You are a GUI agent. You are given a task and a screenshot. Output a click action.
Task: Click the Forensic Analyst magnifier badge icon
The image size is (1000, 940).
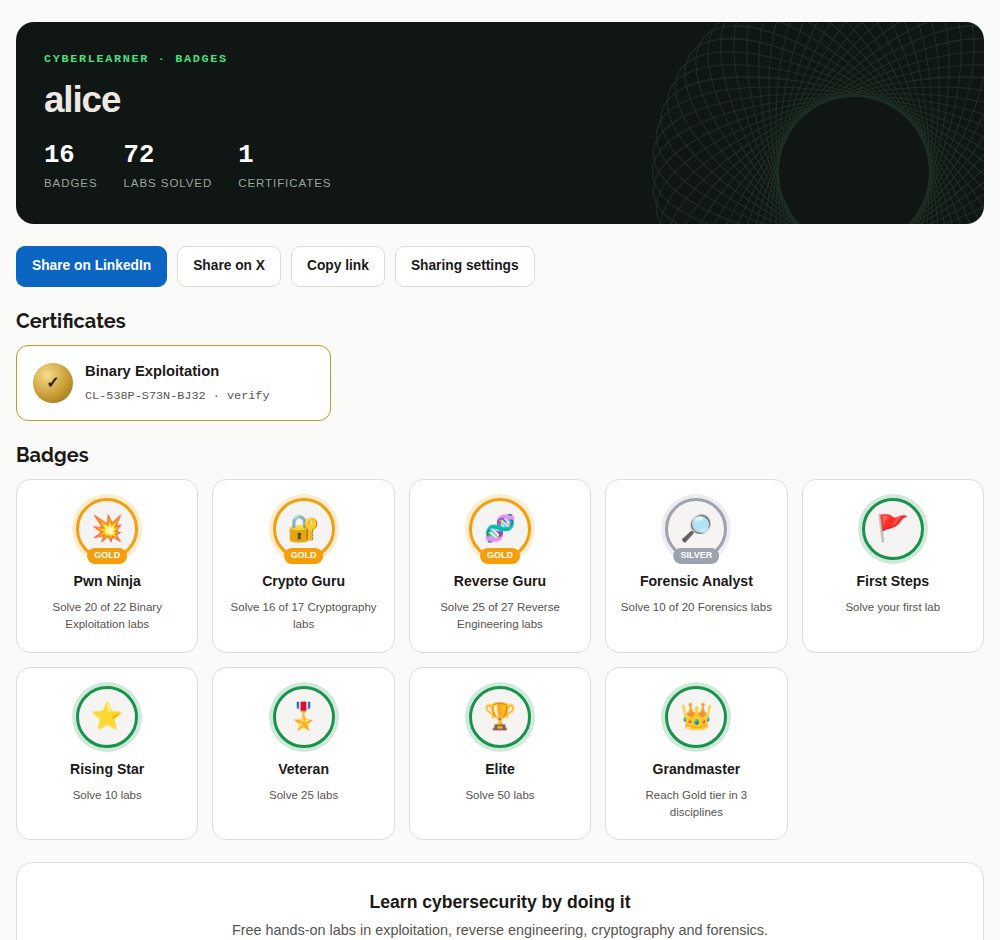tap(696, 529)
